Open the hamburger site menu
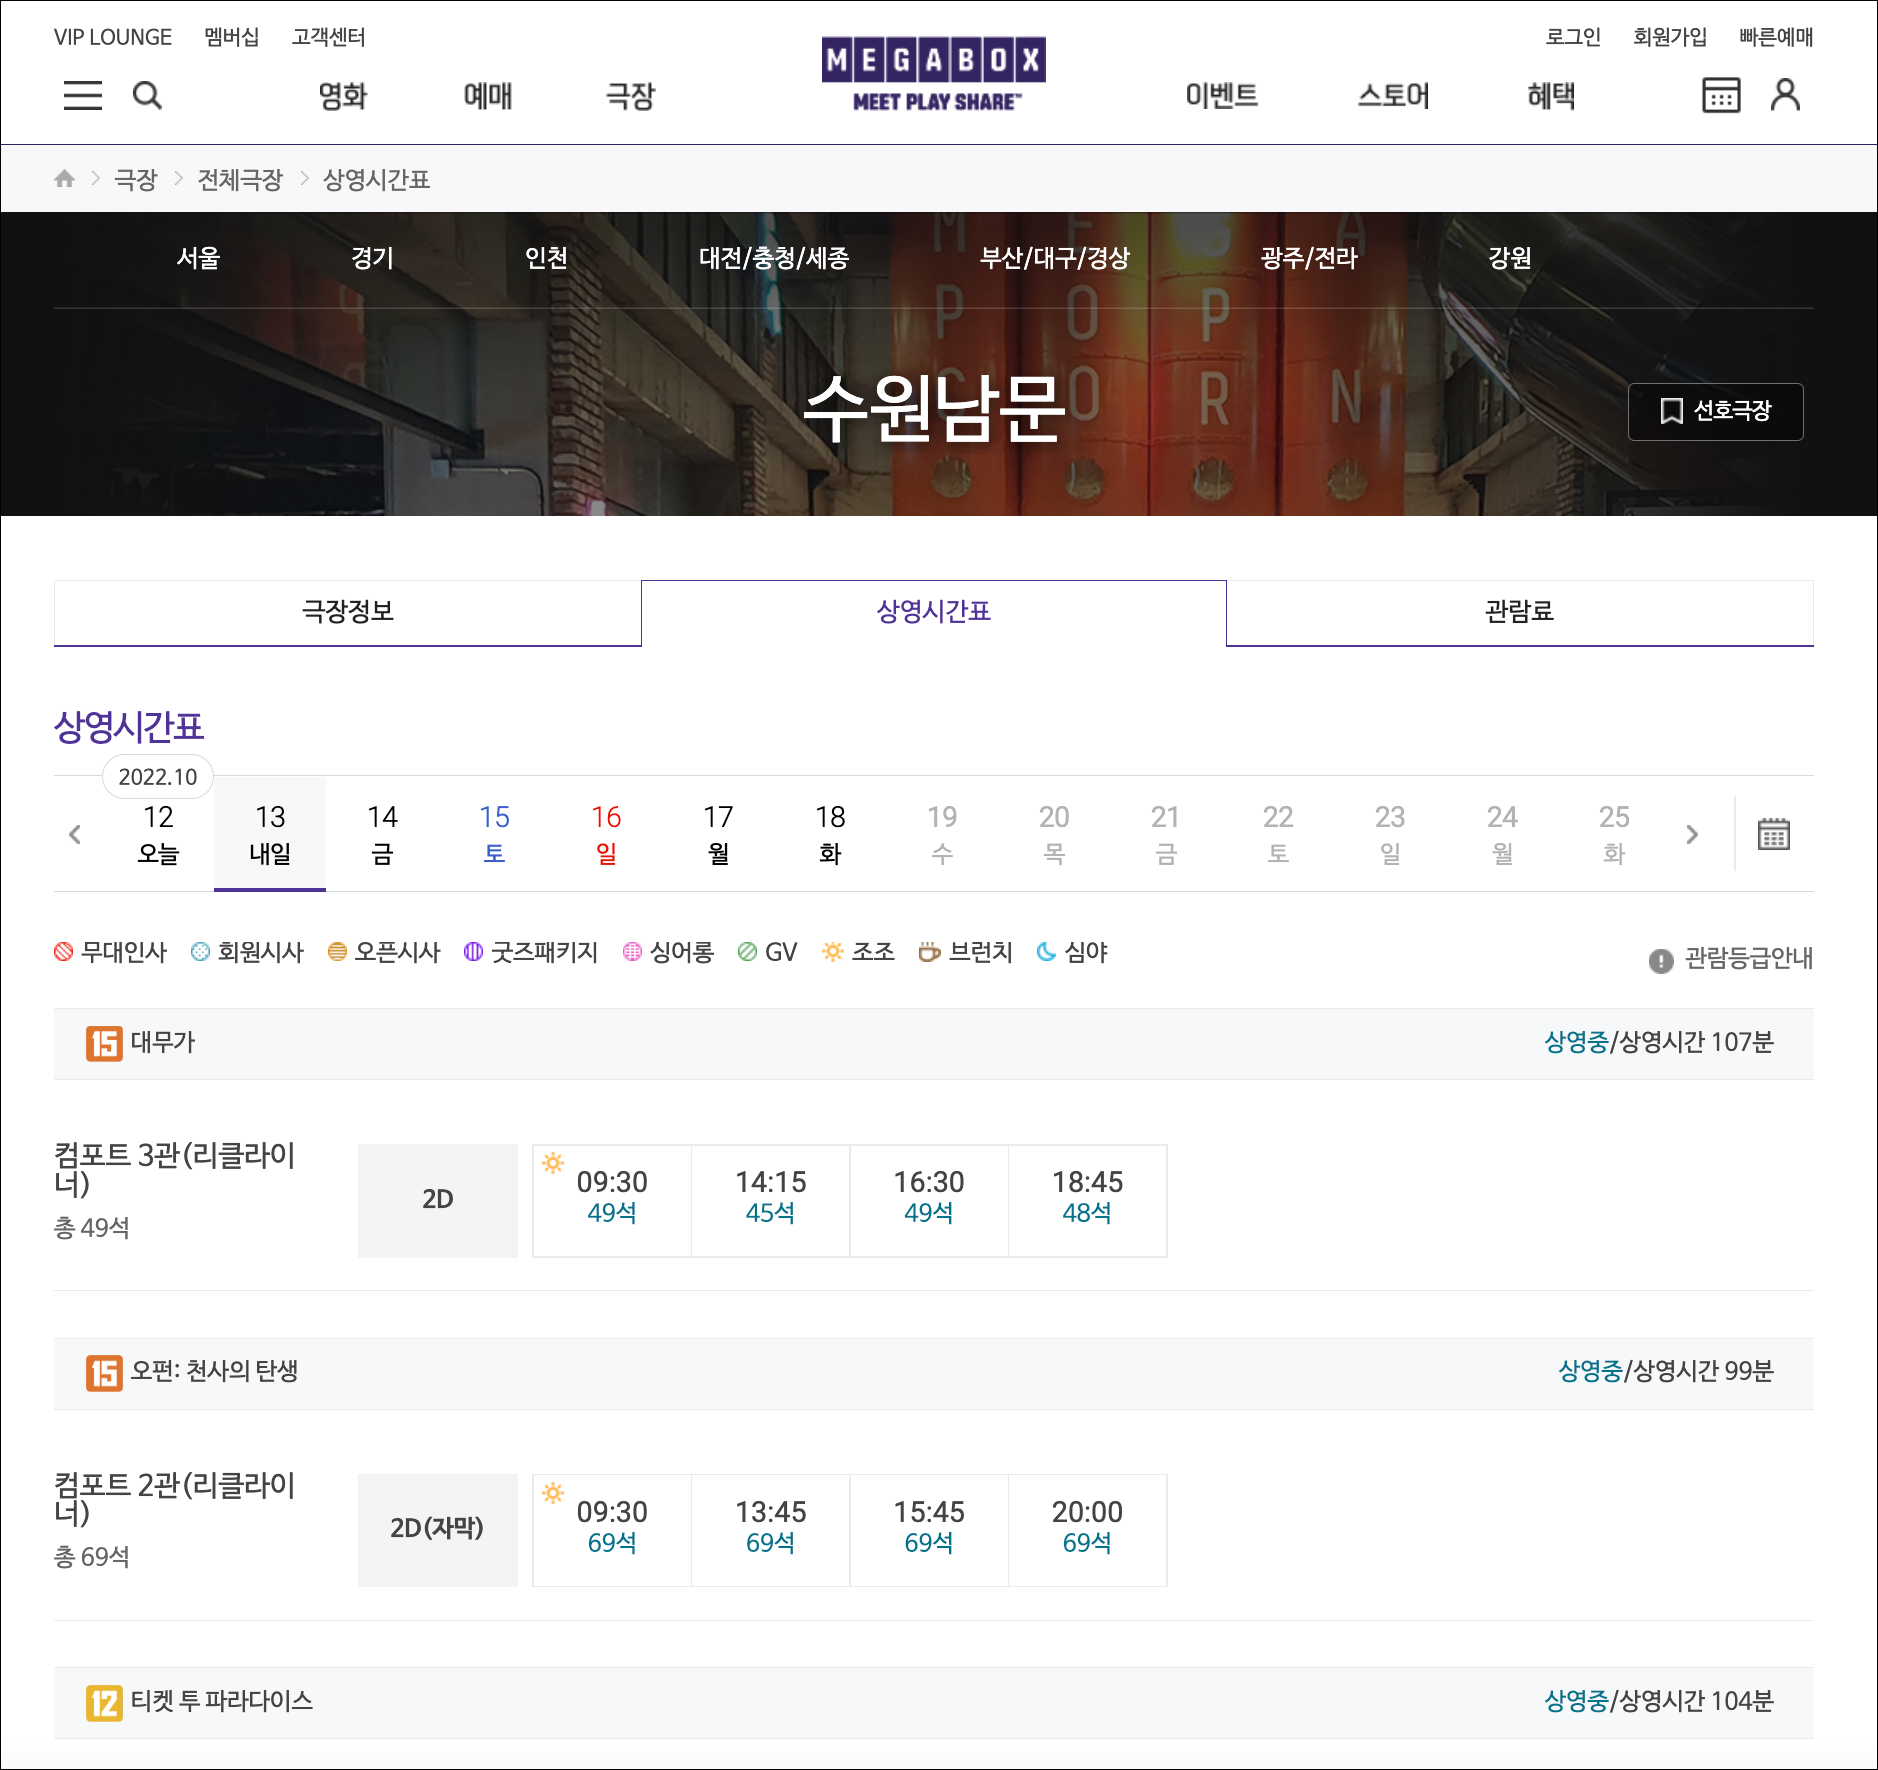The width and height of the screenshot is (1878, 1770). 83,95
